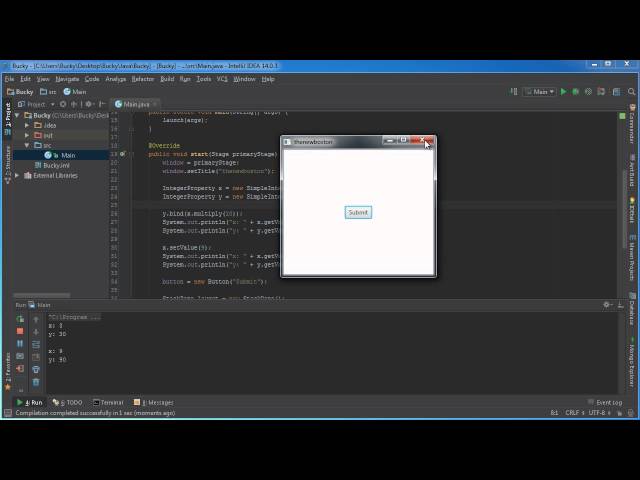Open Ant Build right side tab

click(632, 170)
